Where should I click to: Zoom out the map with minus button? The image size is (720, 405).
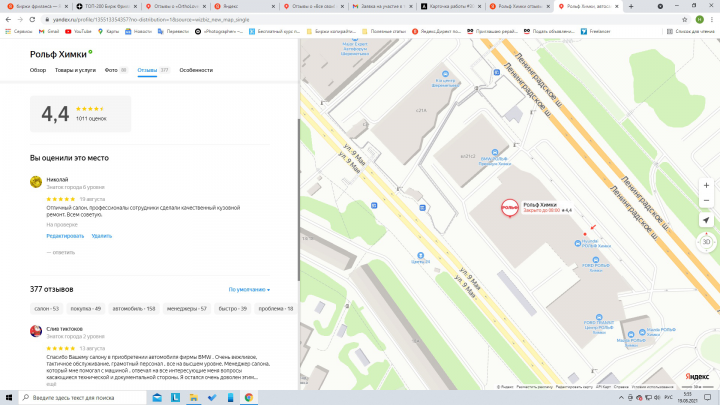pos(706,201)
